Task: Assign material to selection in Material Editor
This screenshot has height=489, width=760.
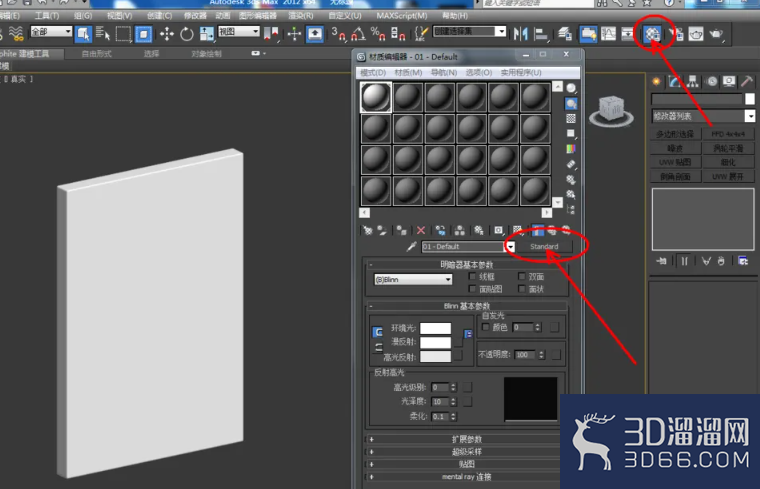Action: [x=401, y=231]
